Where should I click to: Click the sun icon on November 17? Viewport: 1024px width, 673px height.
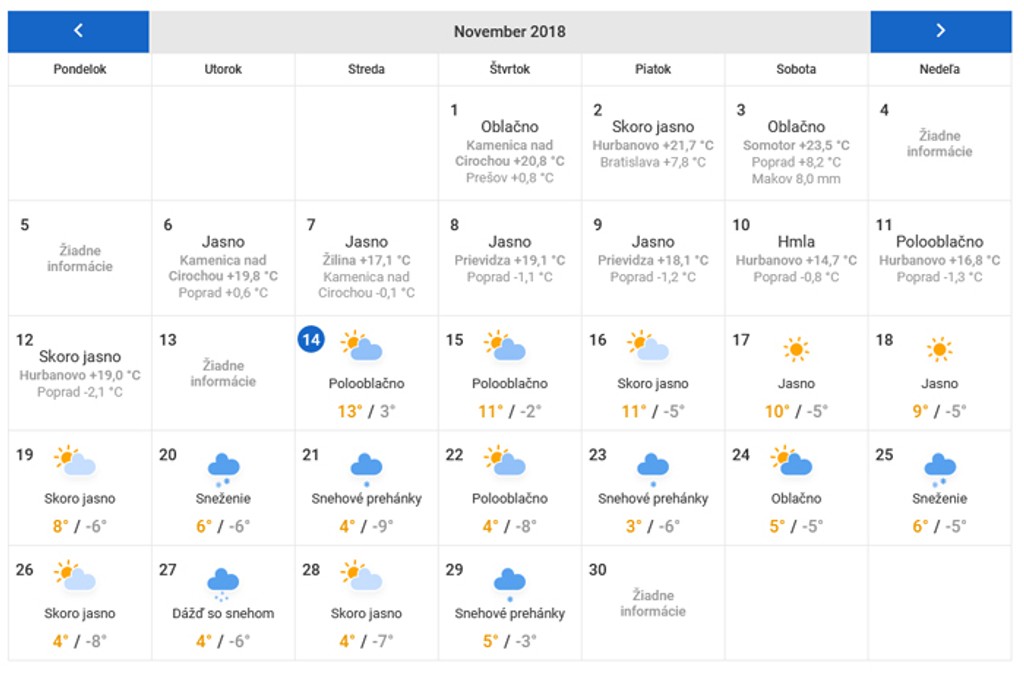coord(796,349)
